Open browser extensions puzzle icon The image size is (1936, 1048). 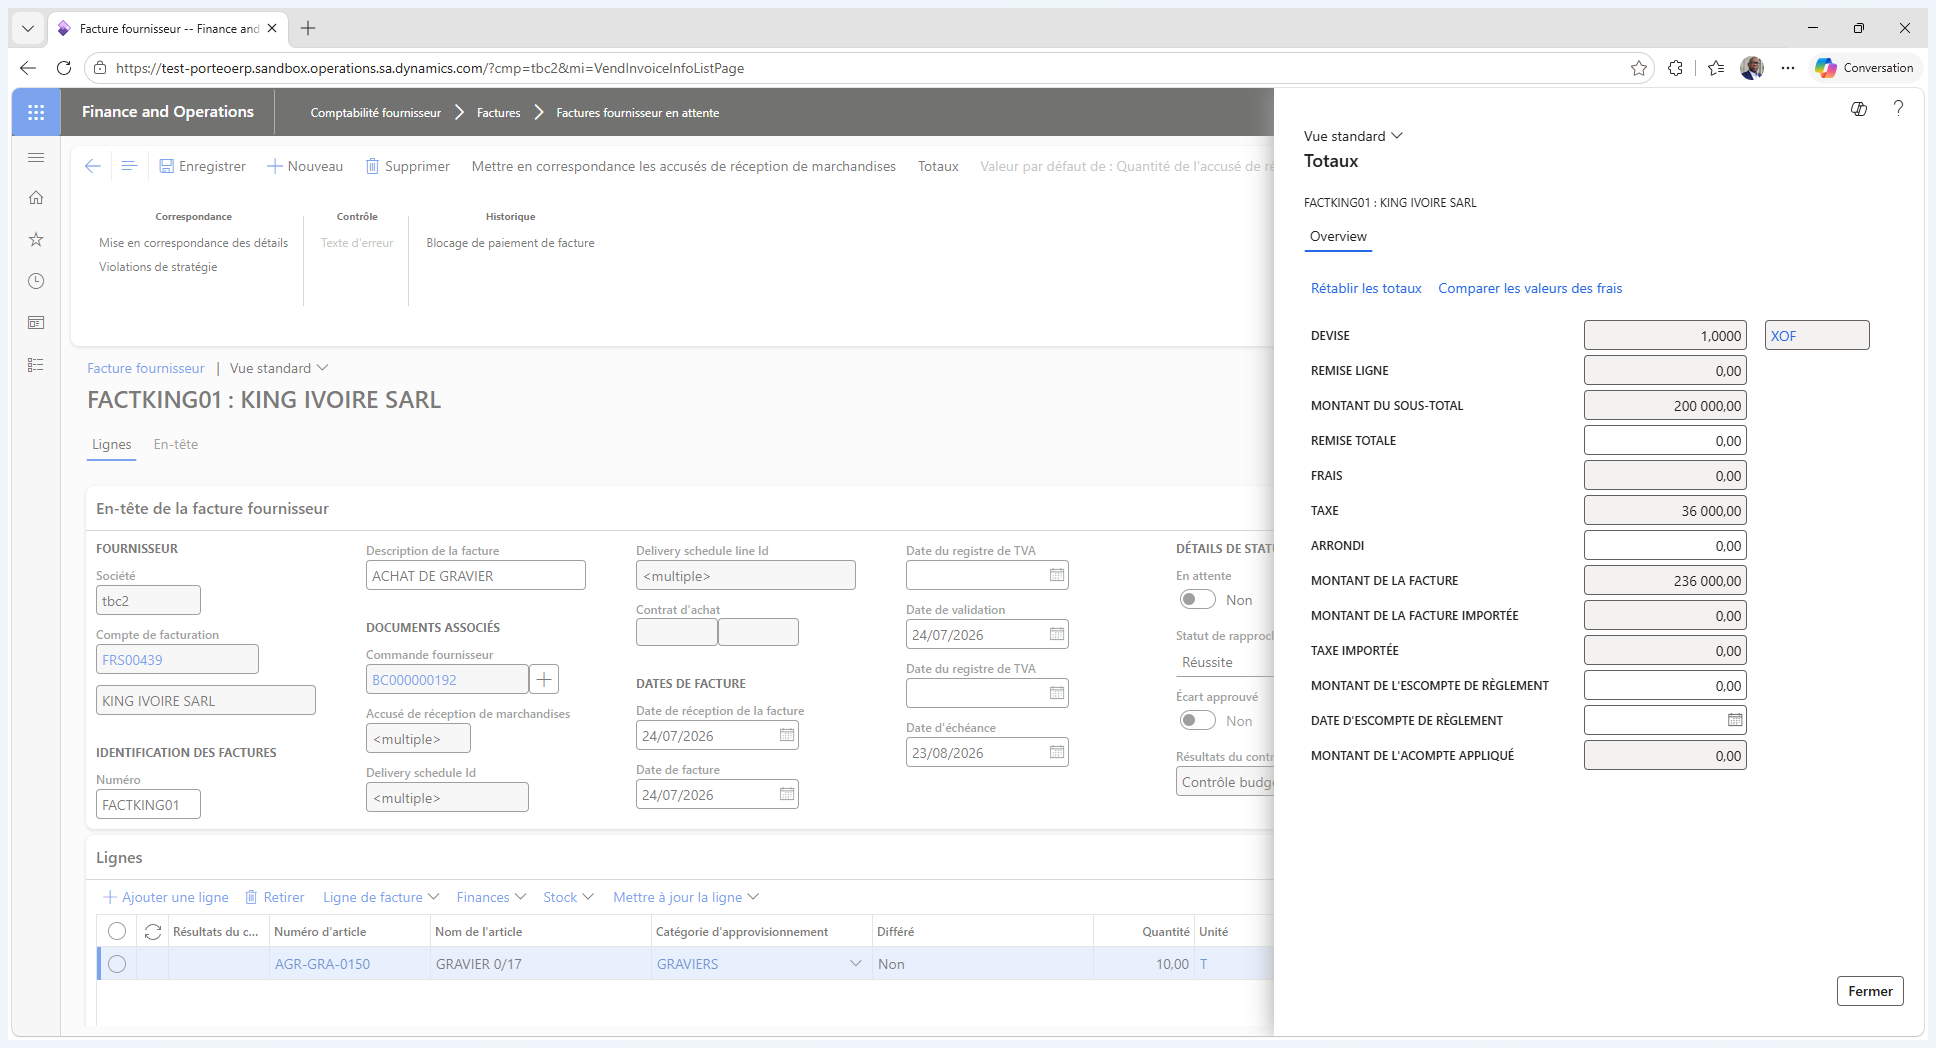[1676, 68]
